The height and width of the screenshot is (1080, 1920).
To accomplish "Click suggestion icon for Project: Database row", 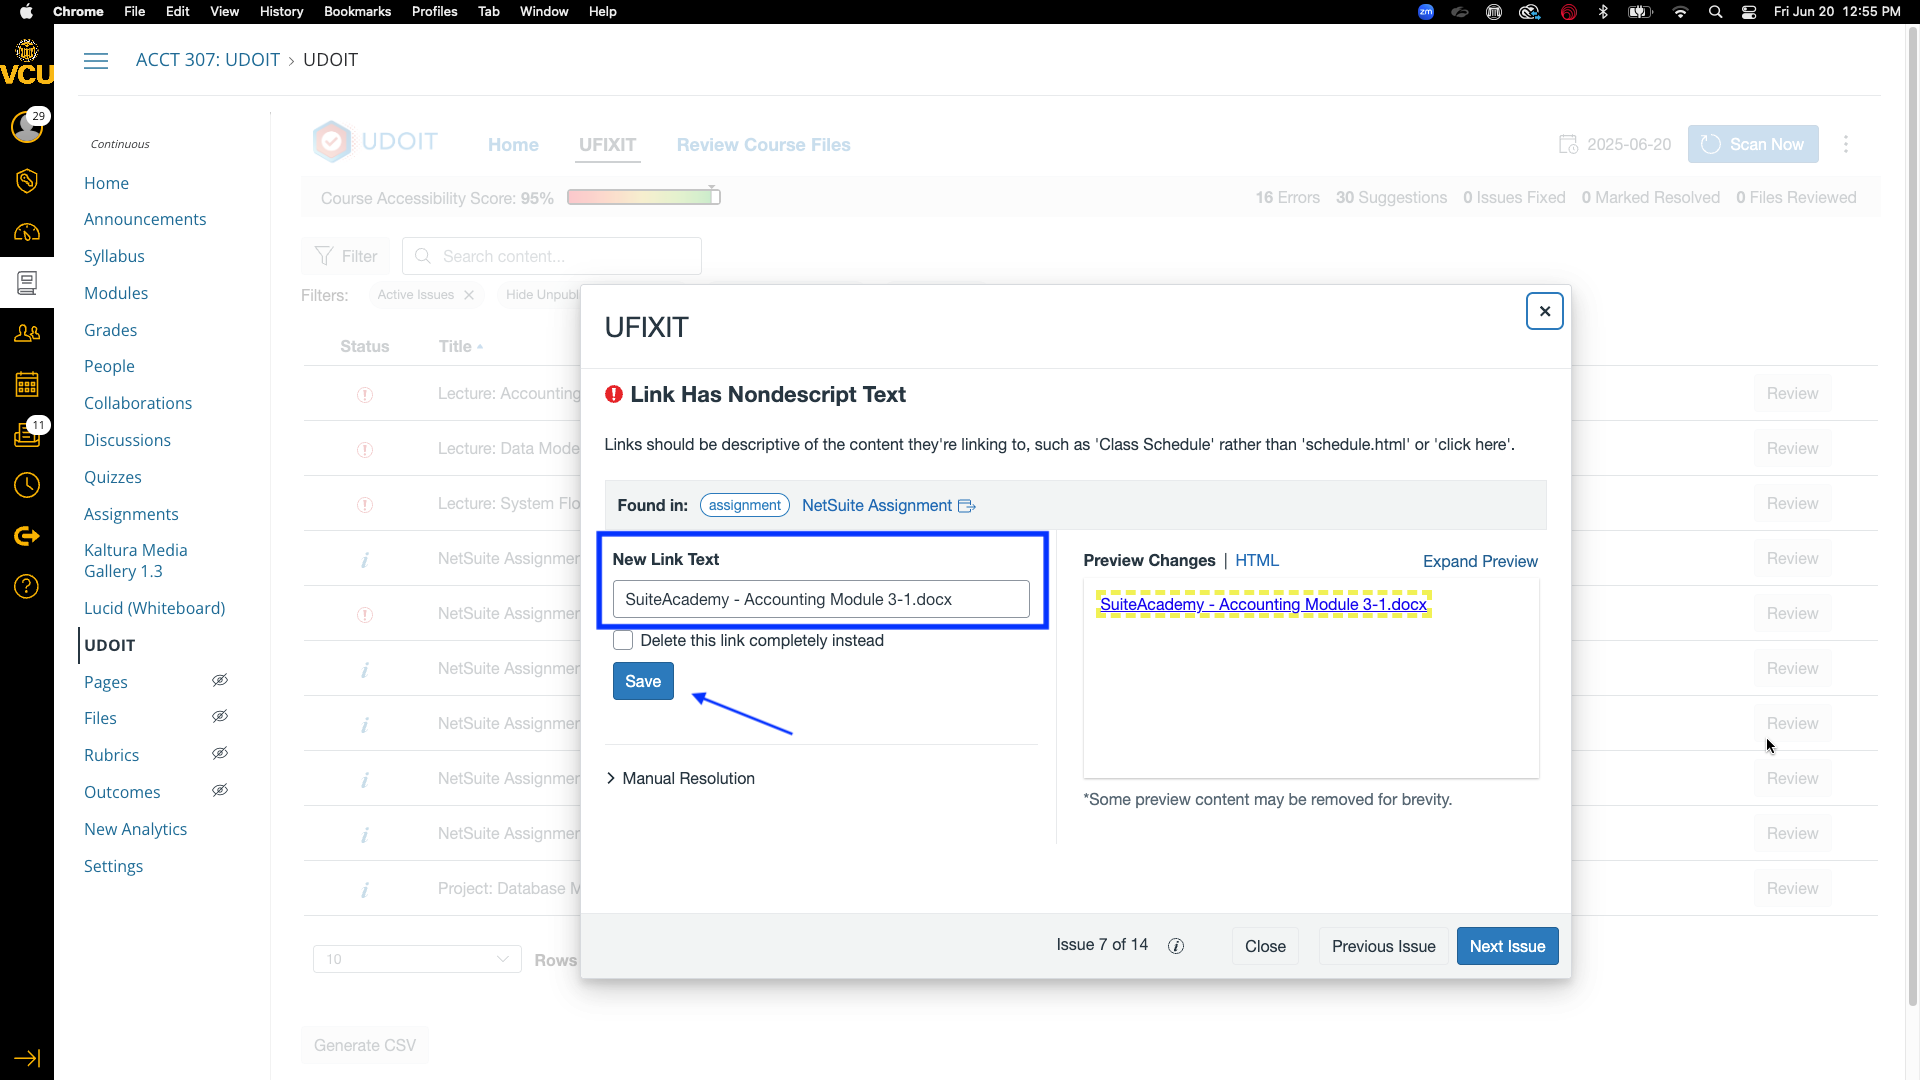I will (365, 889).
